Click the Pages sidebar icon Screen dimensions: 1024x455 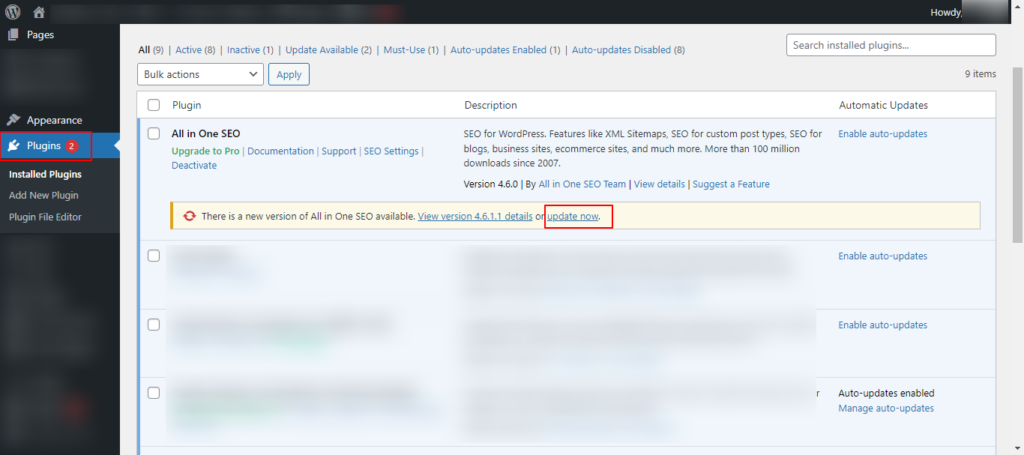pos(13,34)
